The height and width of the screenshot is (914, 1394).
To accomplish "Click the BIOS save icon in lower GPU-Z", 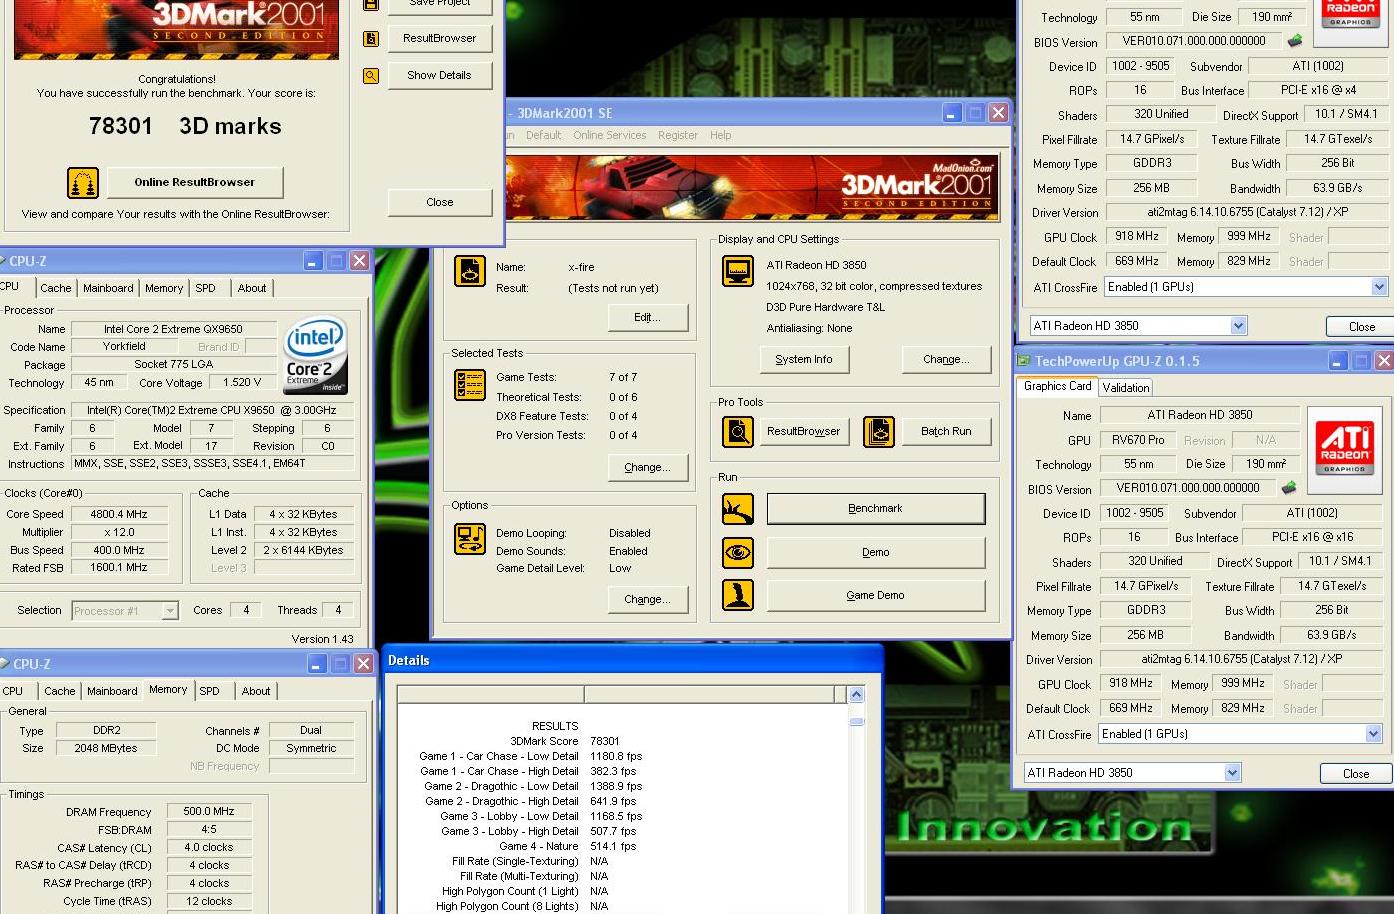I will 1289,488.
